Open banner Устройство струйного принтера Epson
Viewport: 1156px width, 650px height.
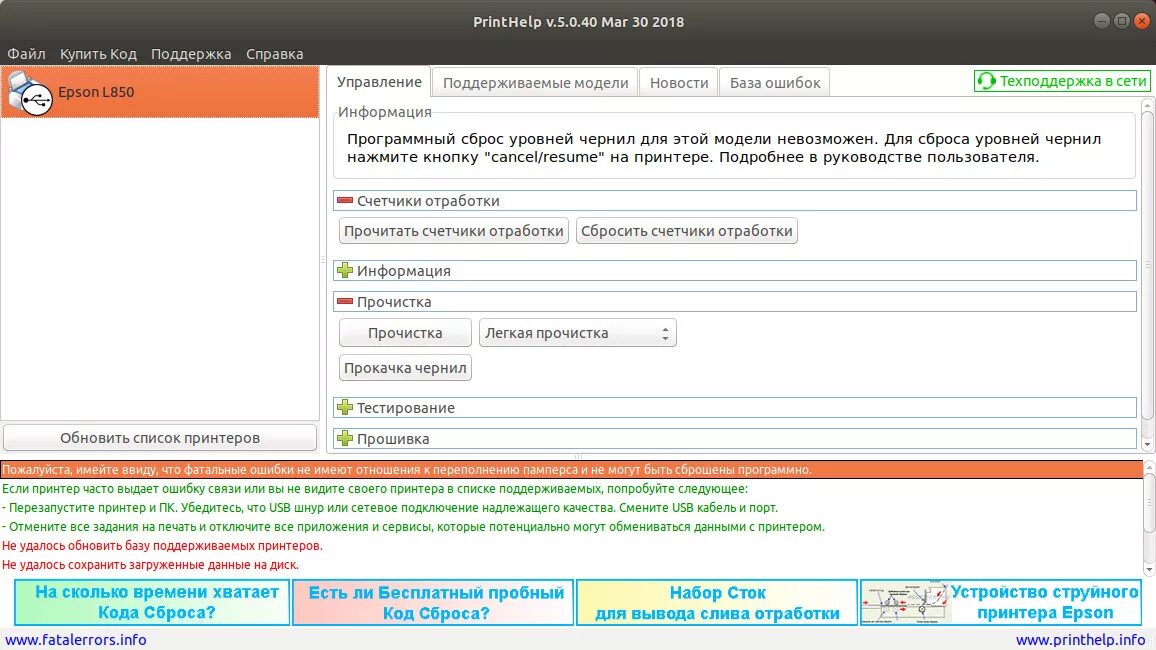click(1000, 603)
